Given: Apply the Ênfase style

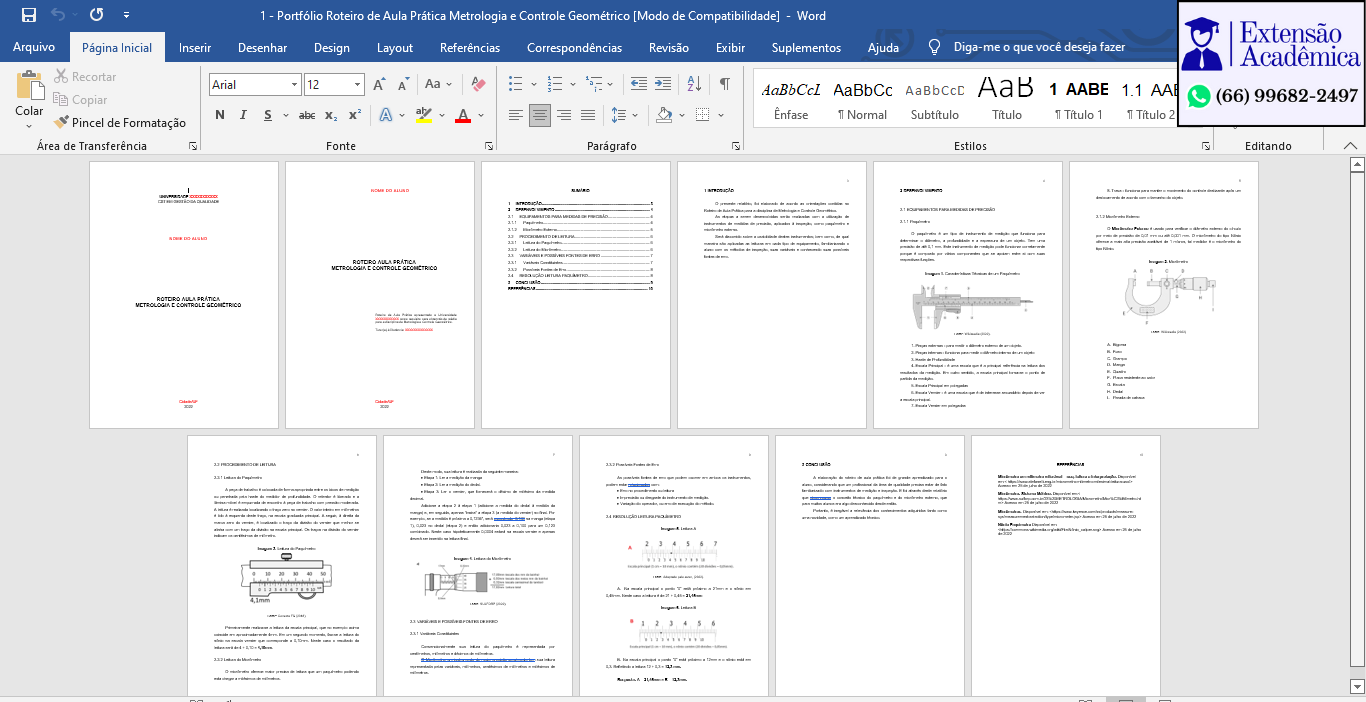Looking at the screenshot, I should [x=791, y=100].
